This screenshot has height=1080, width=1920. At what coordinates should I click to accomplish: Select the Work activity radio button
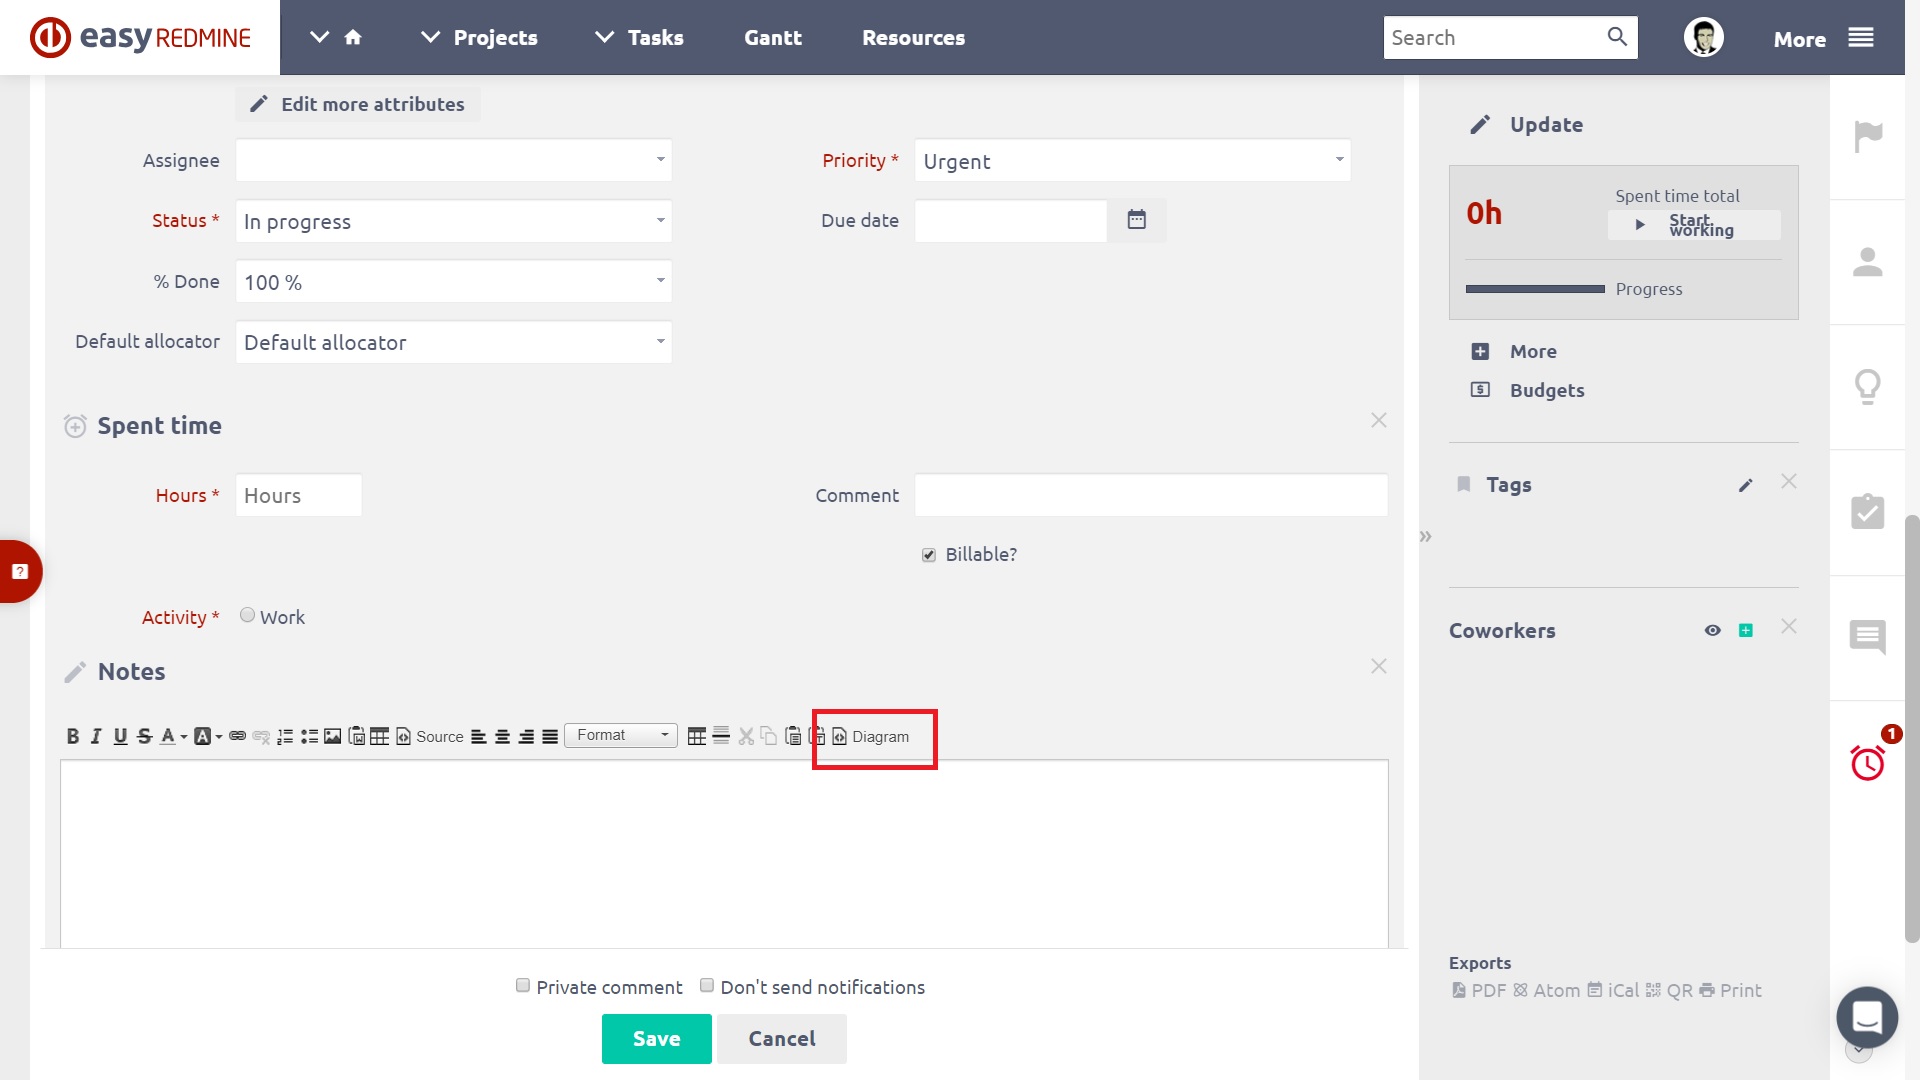247,615
